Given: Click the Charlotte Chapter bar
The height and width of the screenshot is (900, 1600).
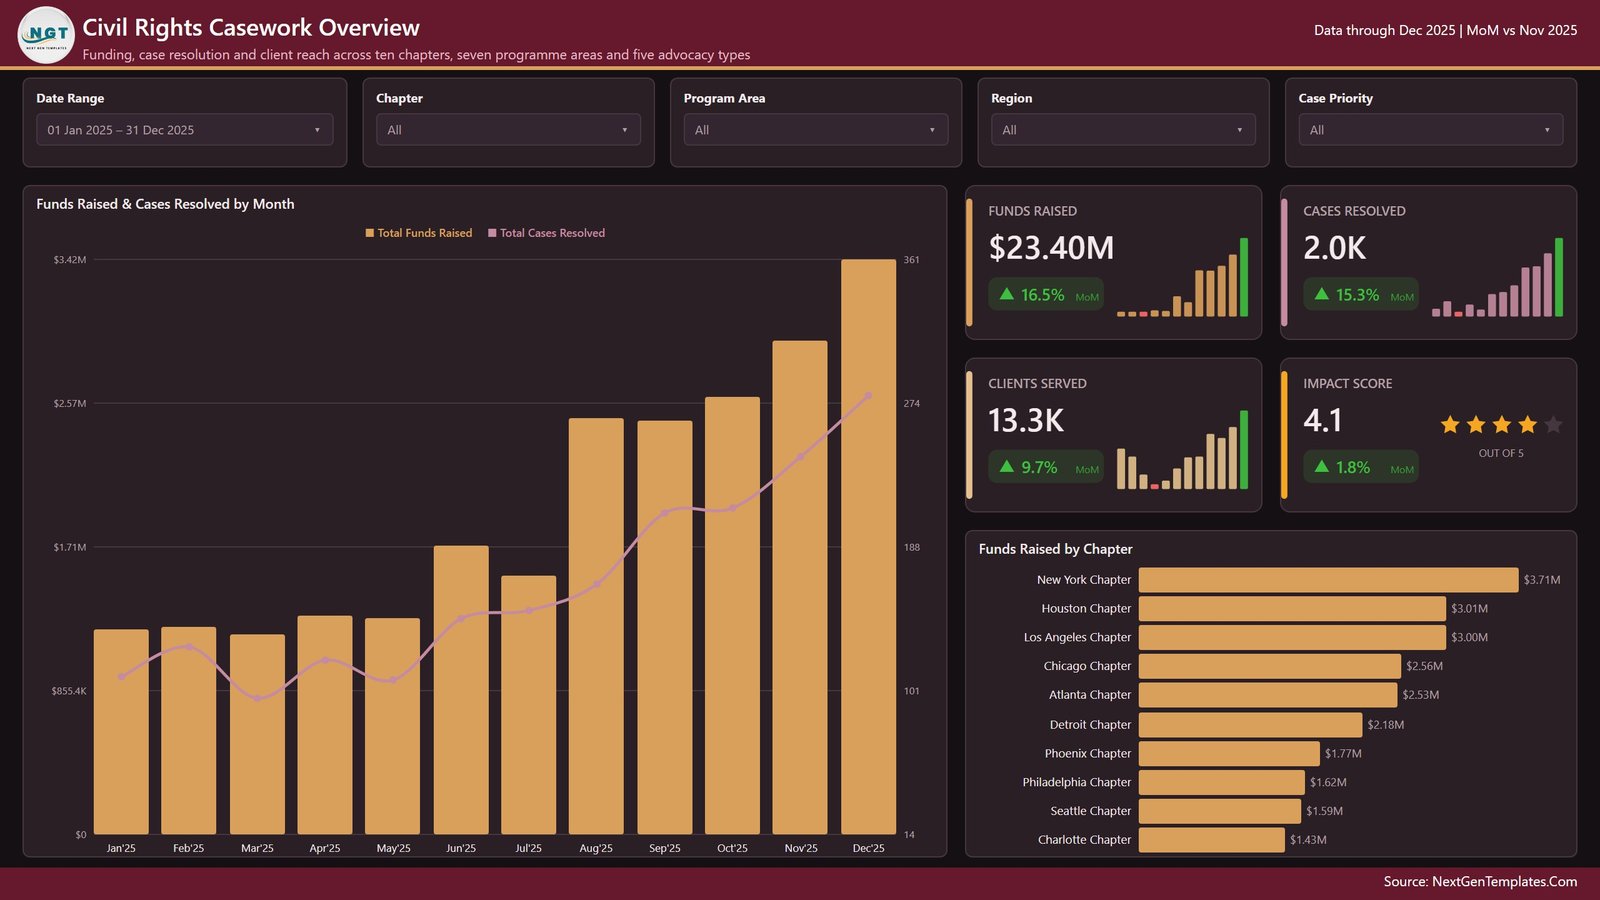Looking at the screenshot, I should [1212, 840].
